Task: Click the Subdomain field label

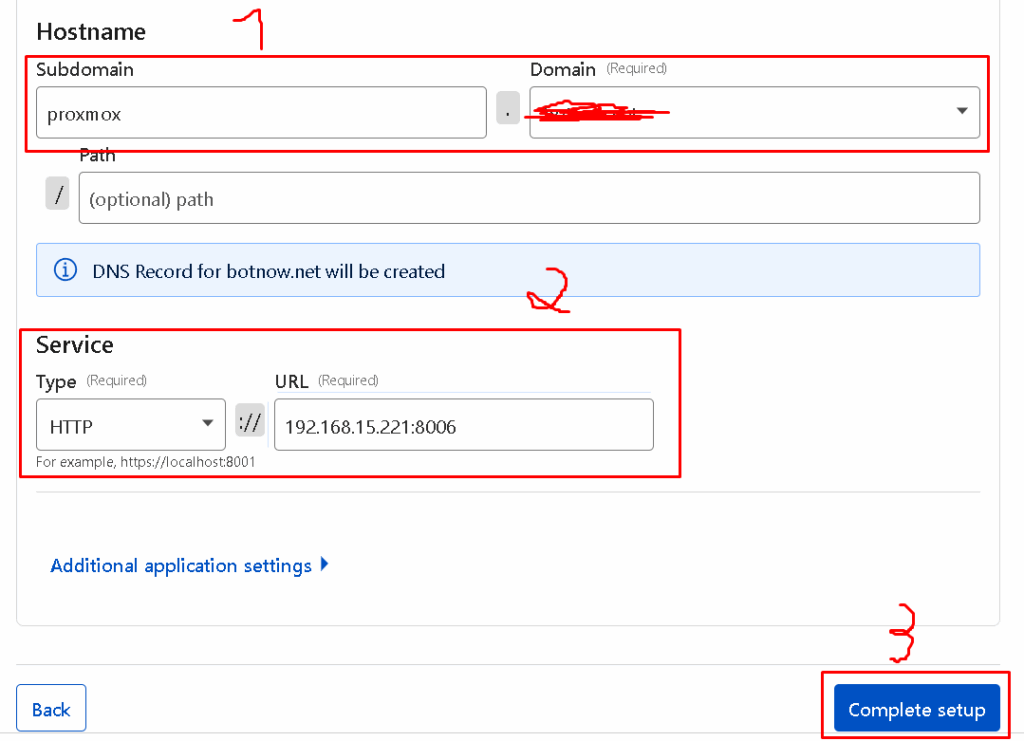Action: pyautogui.click(x=85, y=70)
